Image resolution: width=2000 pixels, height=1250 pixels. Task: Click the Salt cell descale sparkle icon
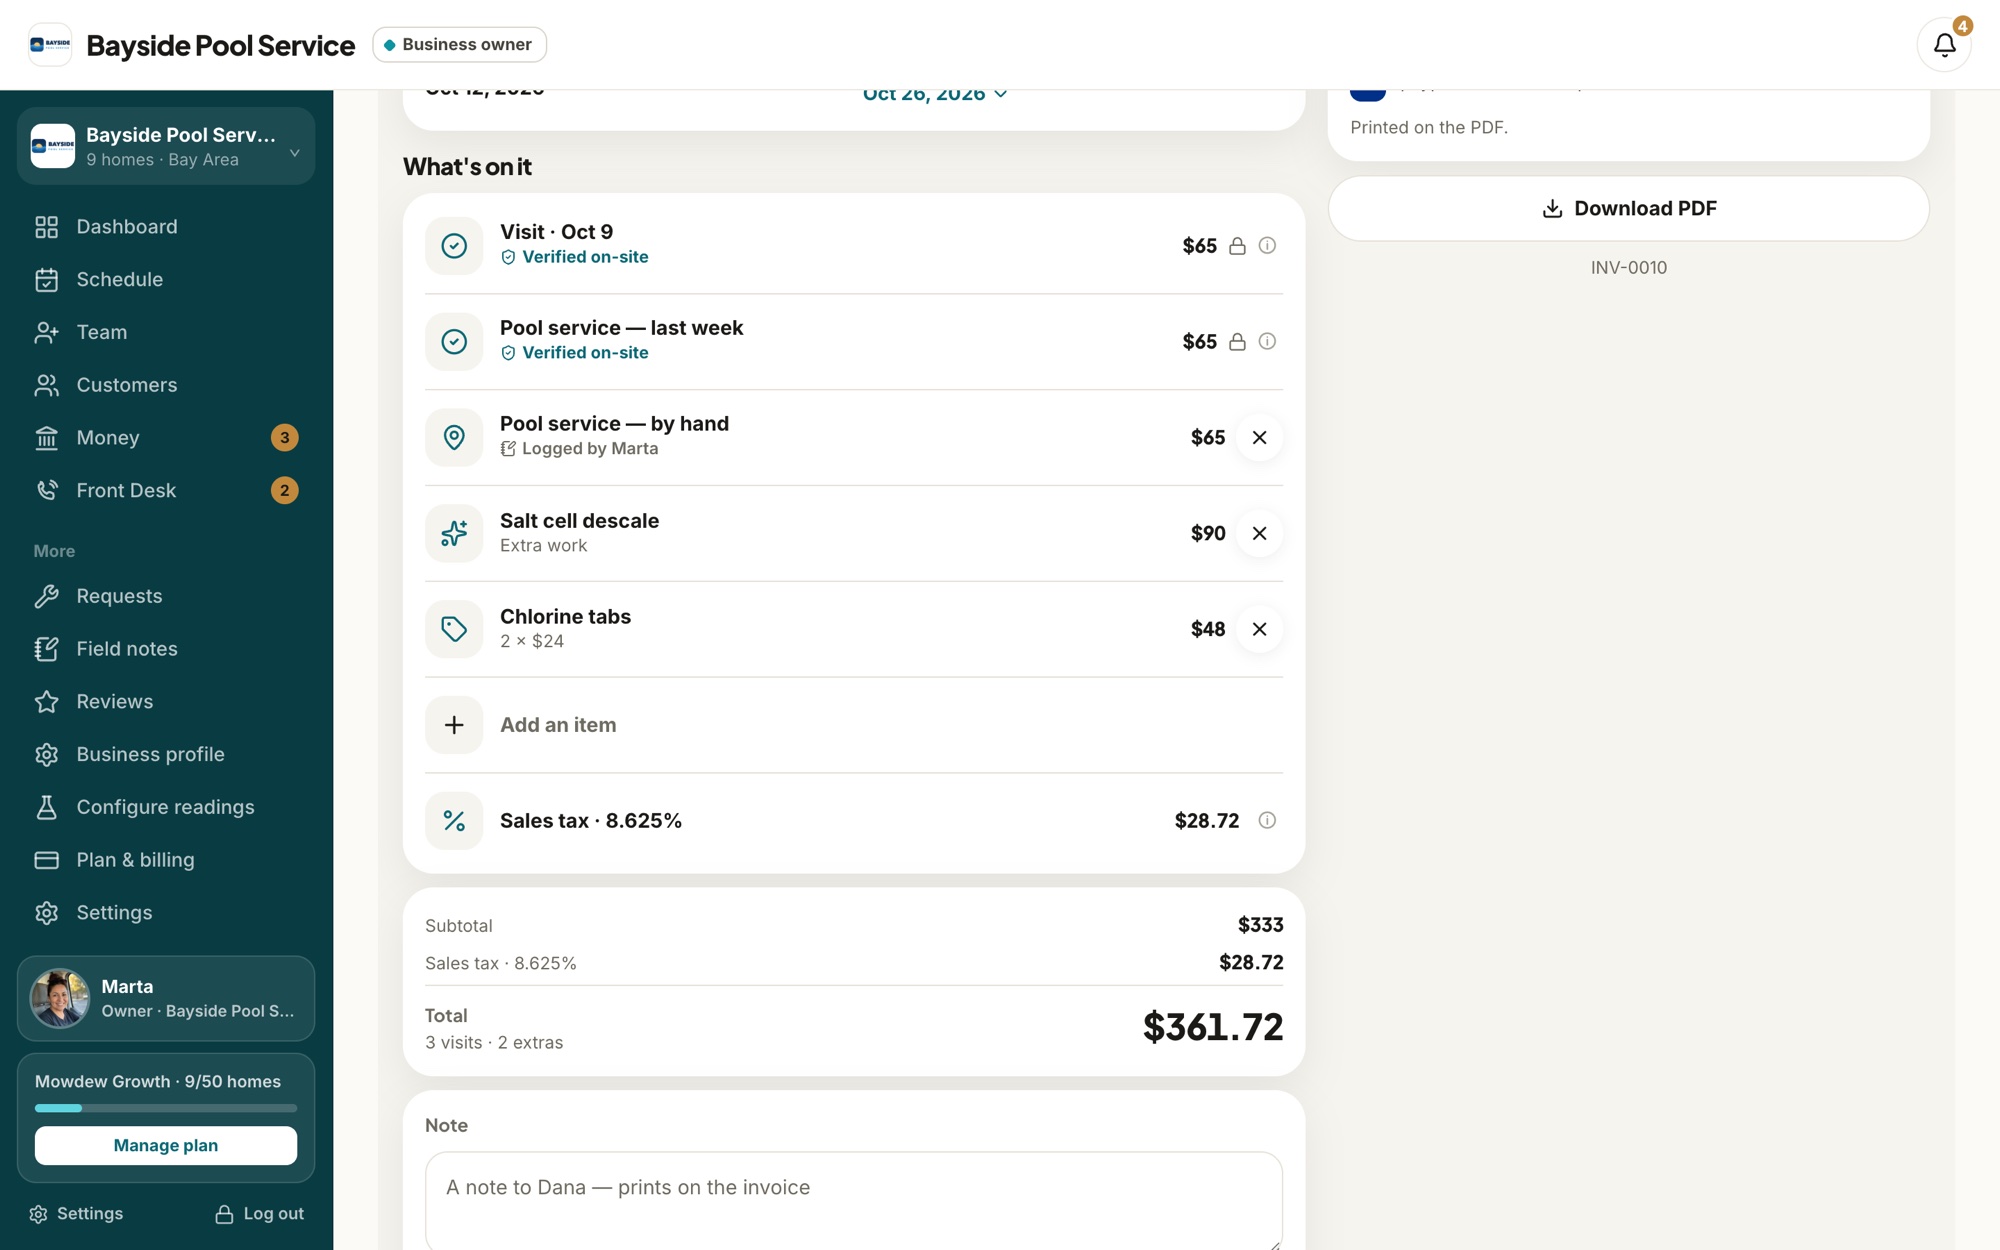(x=454, y=534)
